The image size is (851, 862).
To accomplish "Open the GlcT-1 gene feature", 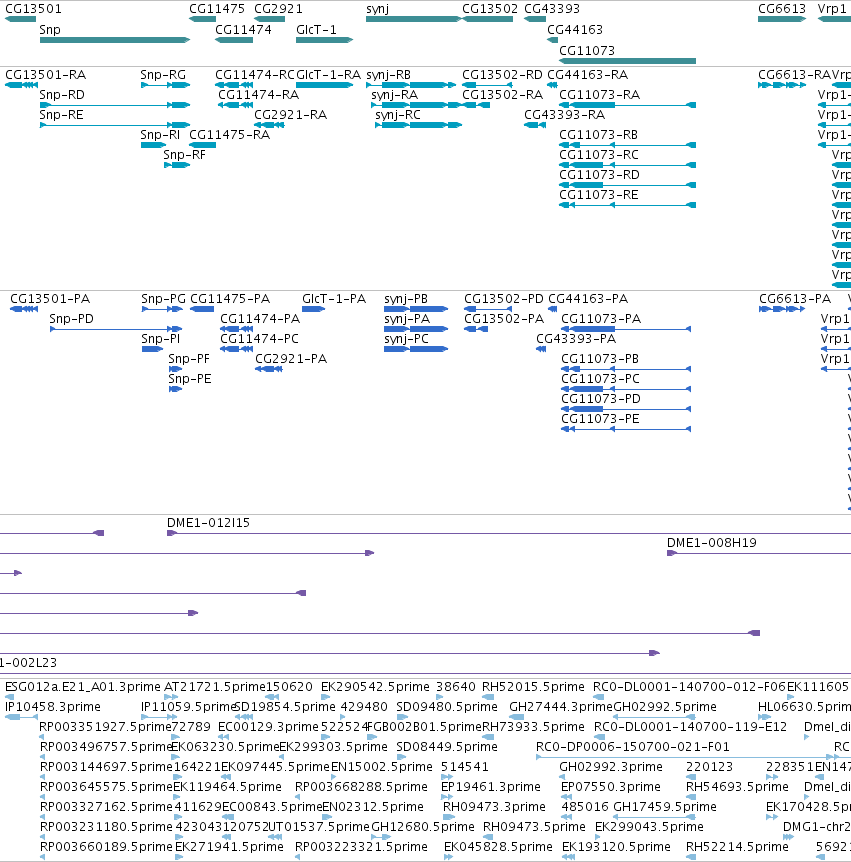I will pos(324,40).
